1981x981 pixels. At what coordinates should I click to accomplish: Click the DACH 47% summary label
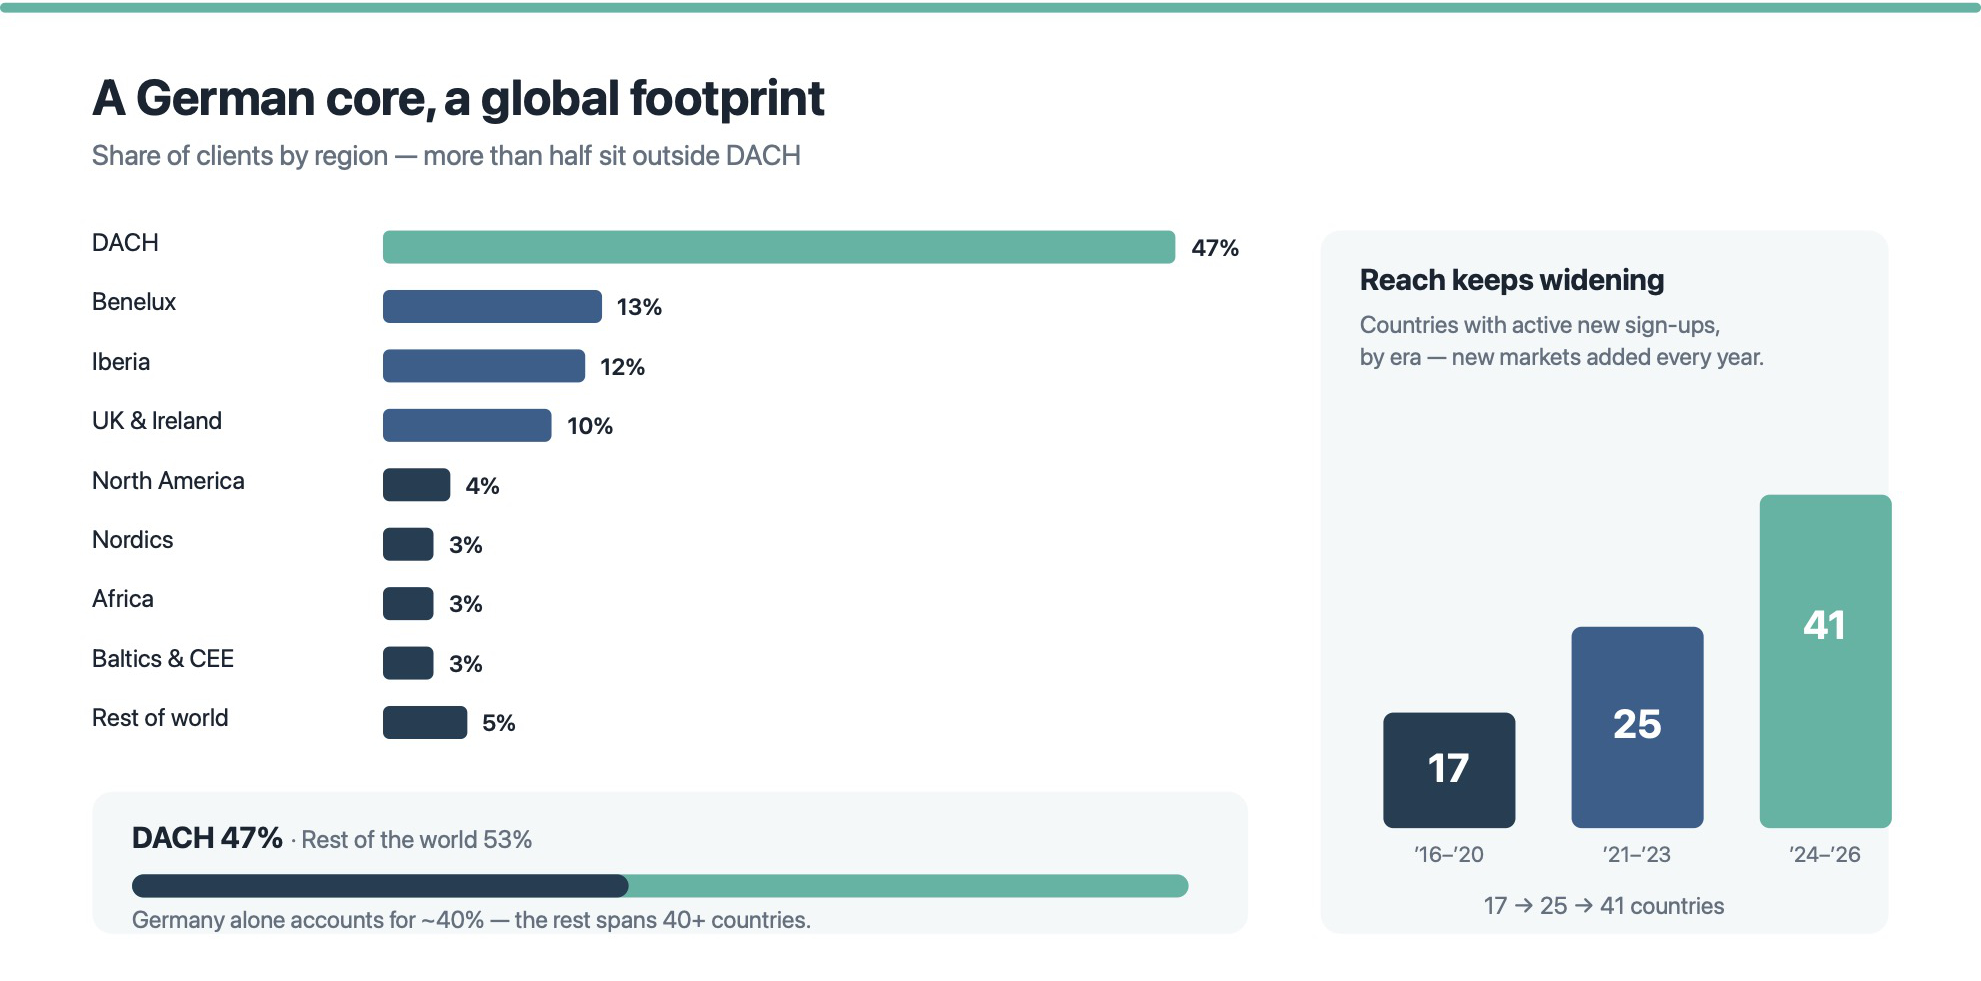[207, 838]
